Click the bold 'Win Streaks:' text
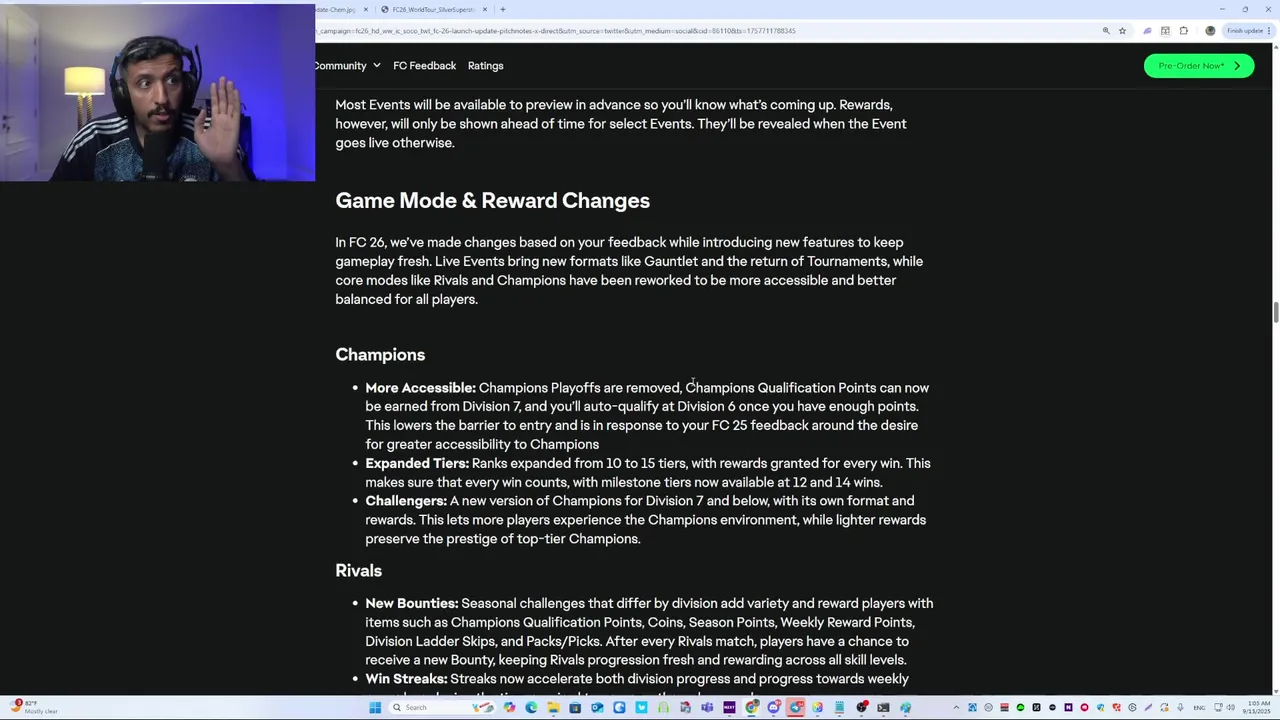Screen dimensions: 1280x720 [x=406, y=679]
